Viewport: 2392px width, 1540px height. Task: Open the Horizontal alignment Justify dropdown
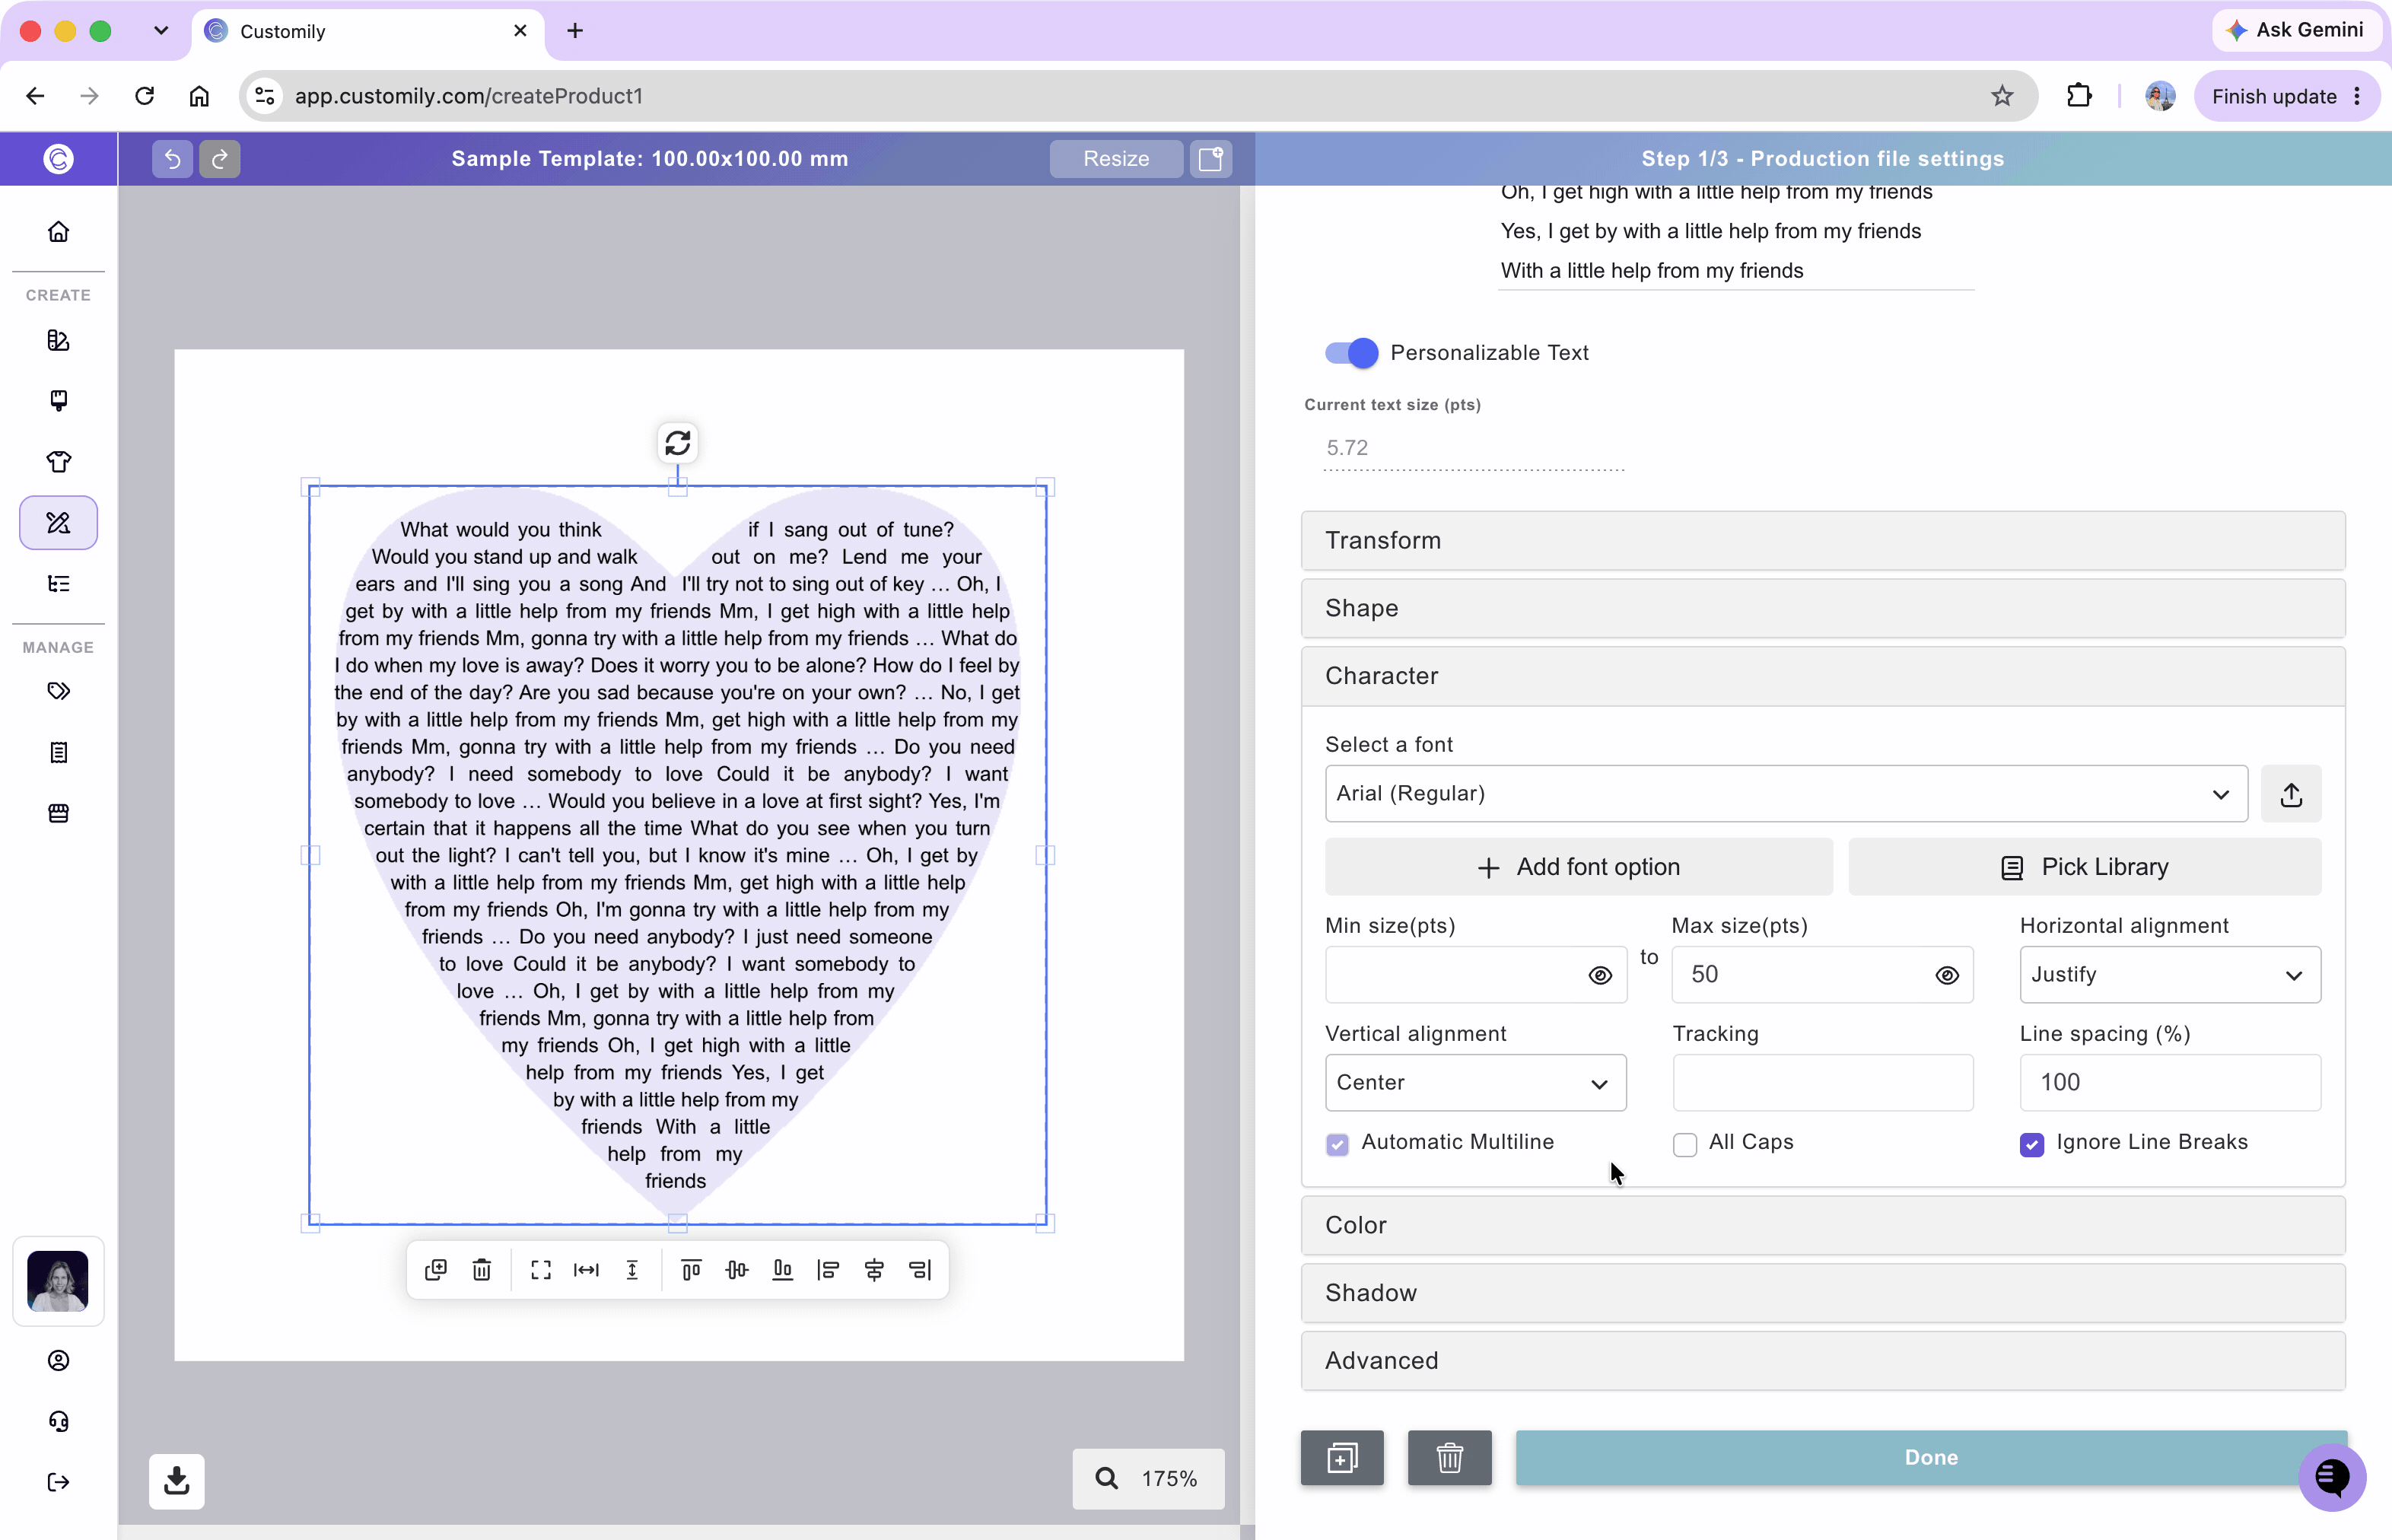[x=2170, y=975]
